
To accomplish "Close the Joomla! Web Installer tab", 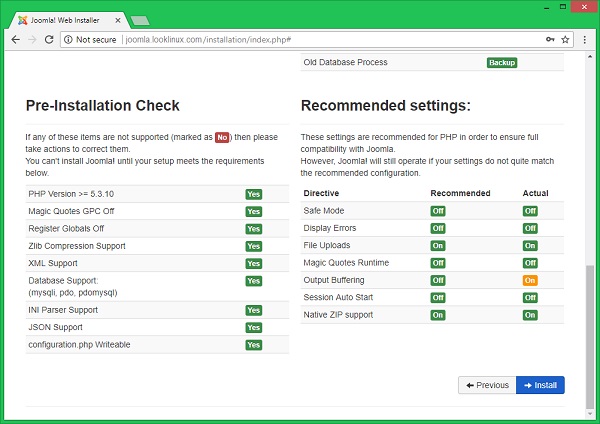I will (118, 20).
